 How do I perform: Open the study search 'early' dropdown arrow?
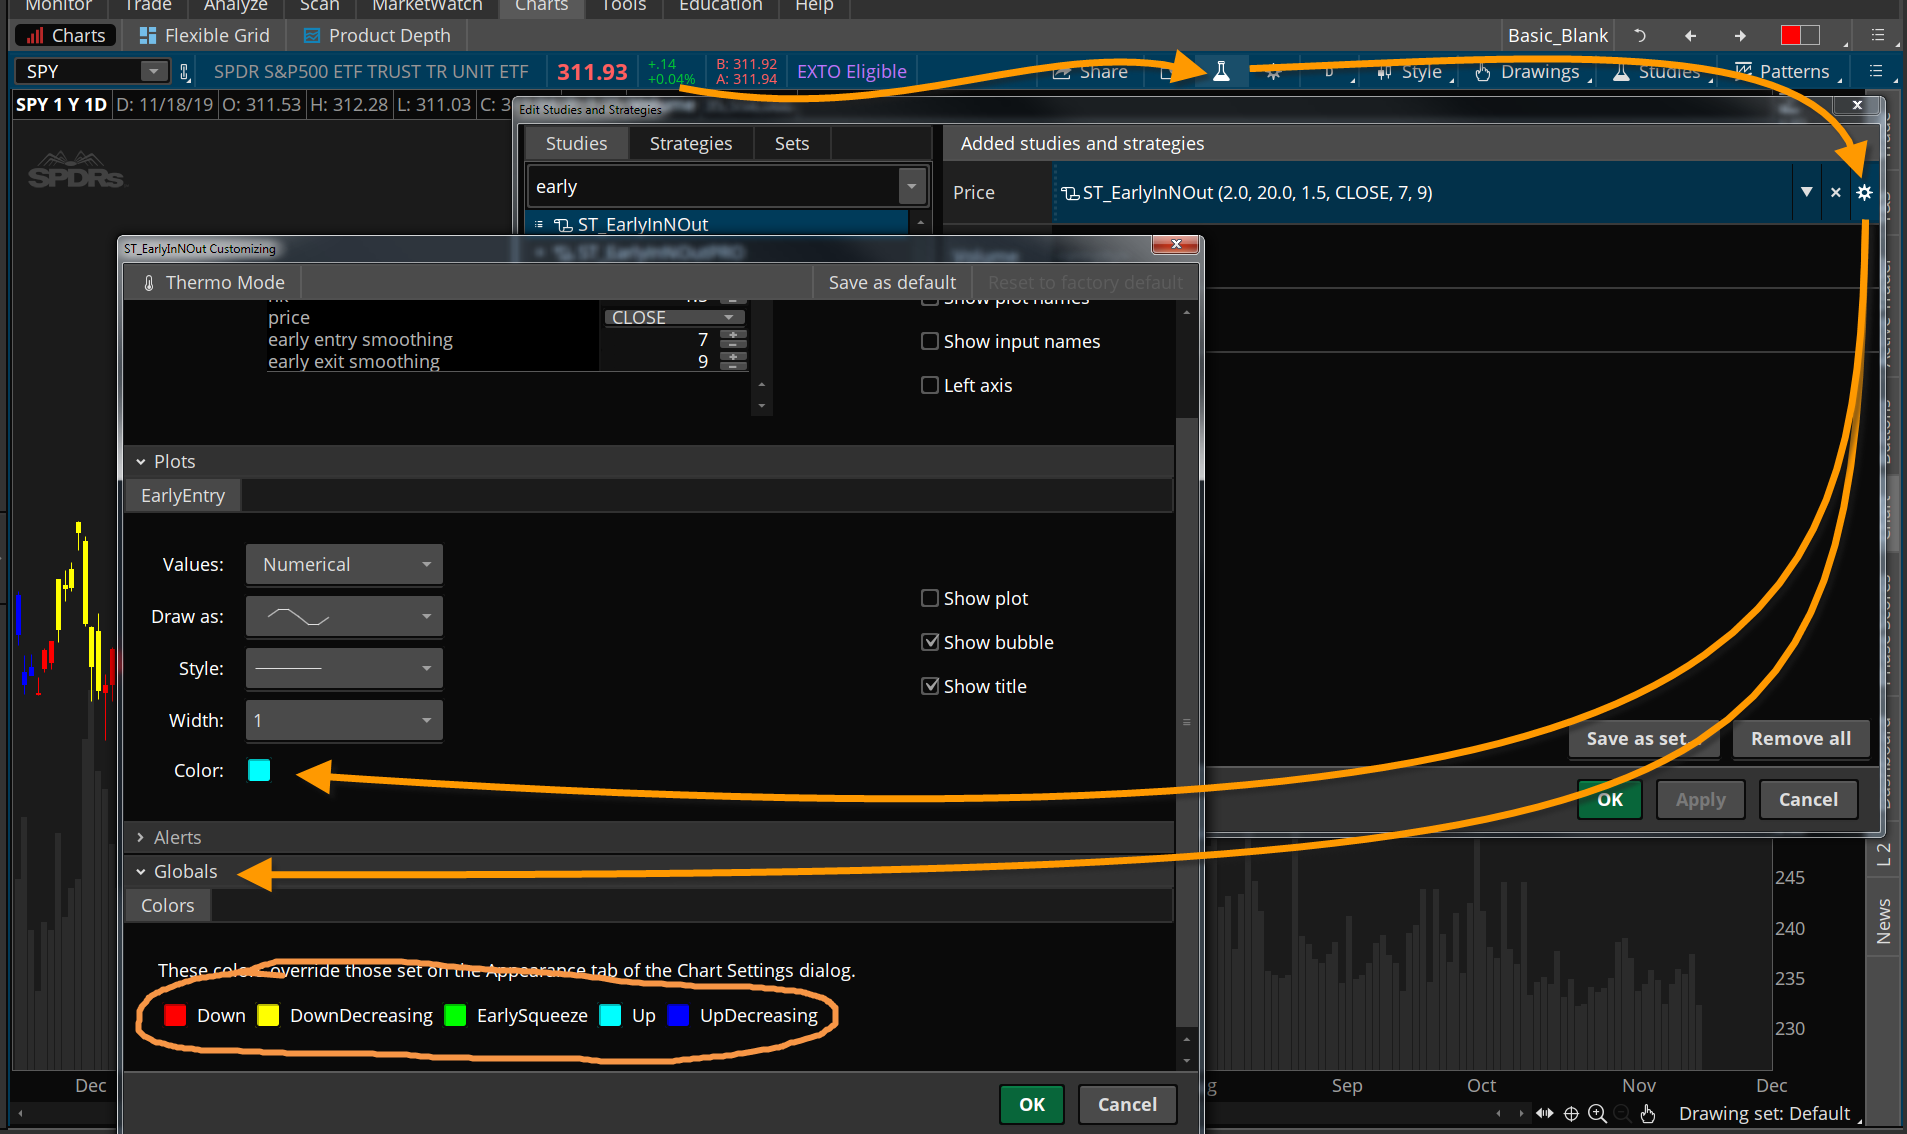pyautogui.click(x=911, y=186)
